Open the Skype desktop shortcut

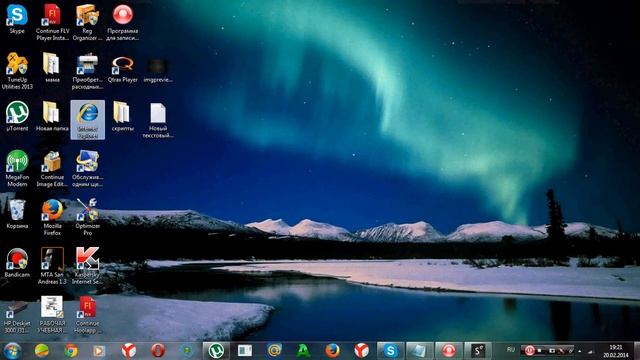pos(17,19)
